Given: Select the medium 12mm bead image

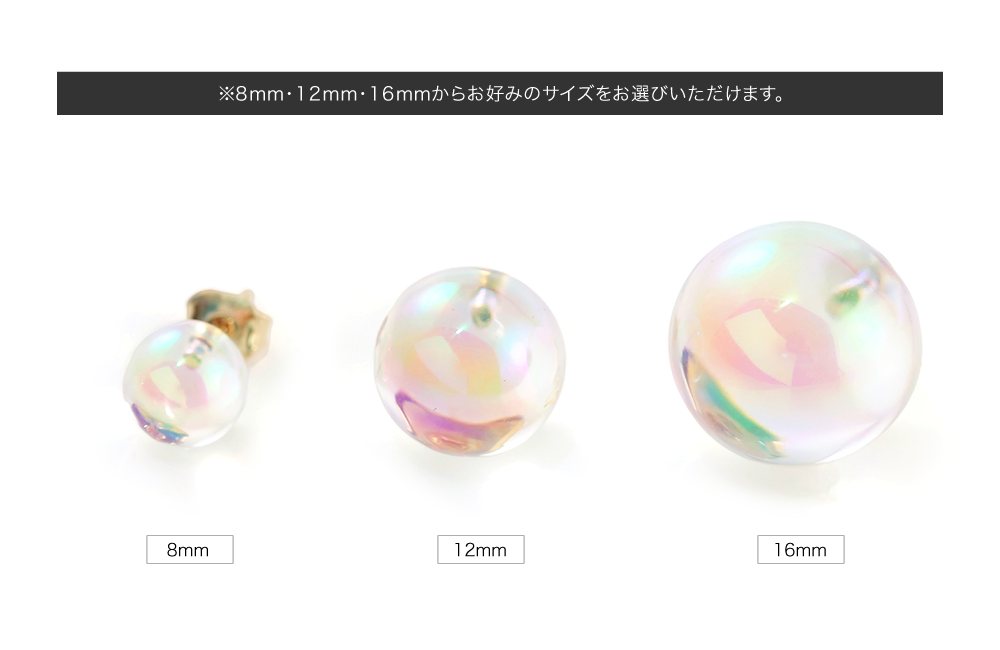Looking at the screenshot, I should (x=470, y=362).
